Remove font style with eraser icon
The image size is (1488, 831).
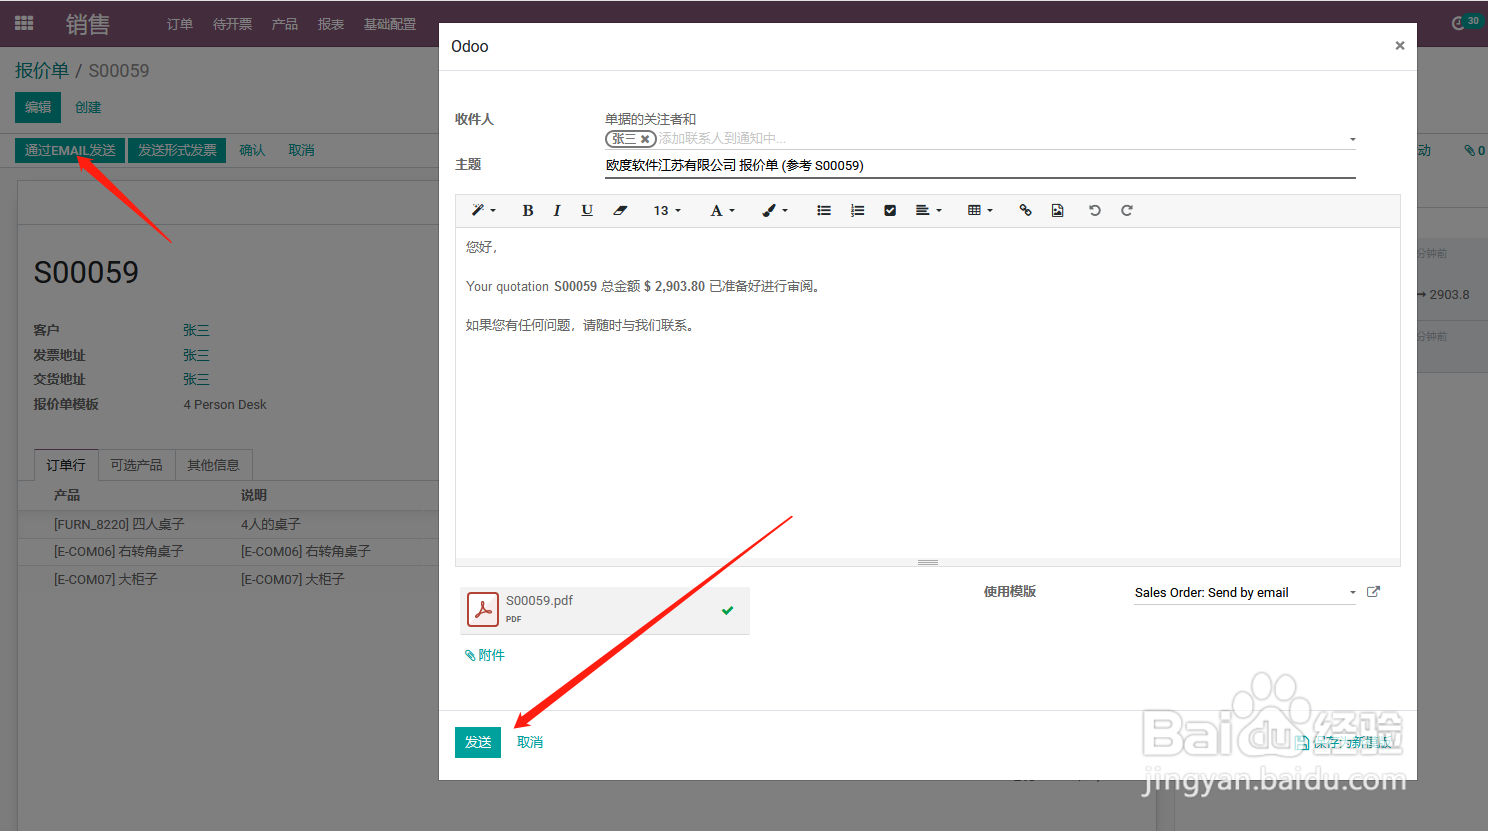pos(620,210)
